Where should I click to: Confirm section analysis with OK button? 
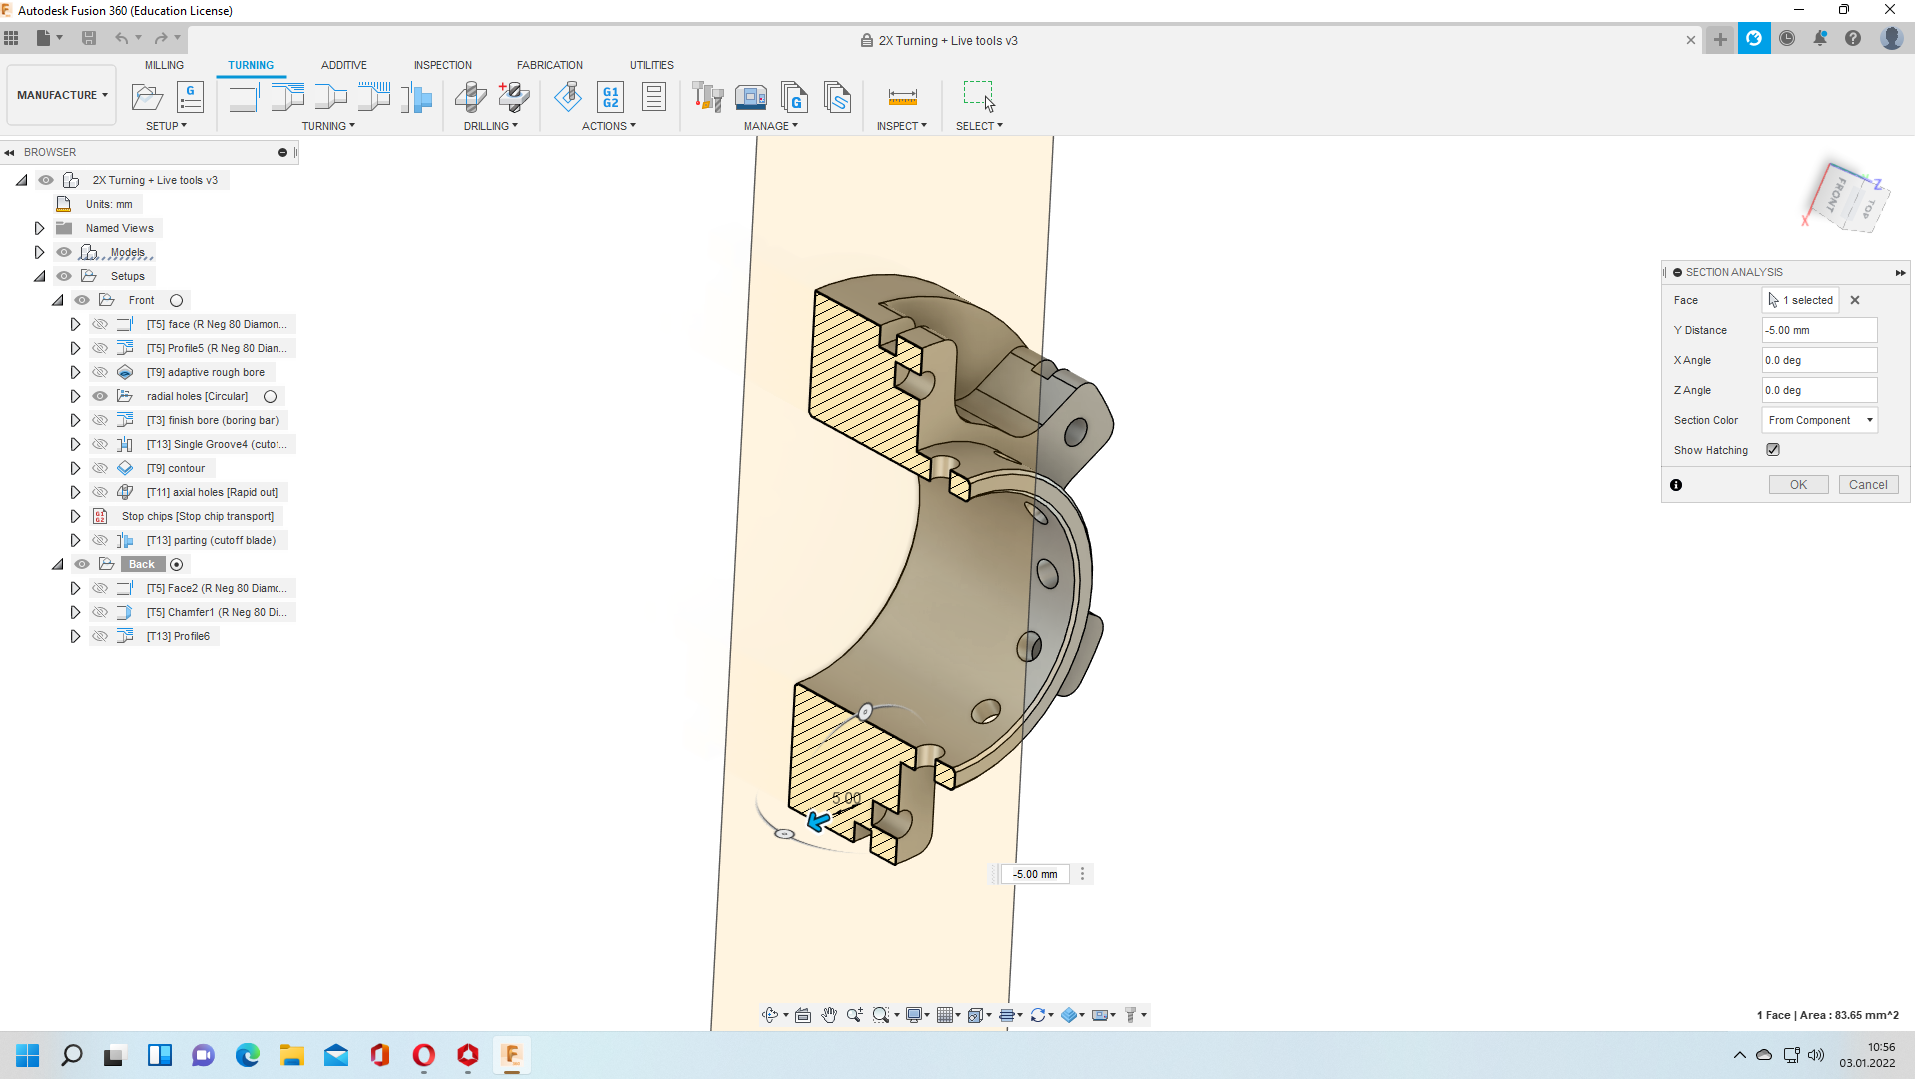click(x=1798, y=485)
